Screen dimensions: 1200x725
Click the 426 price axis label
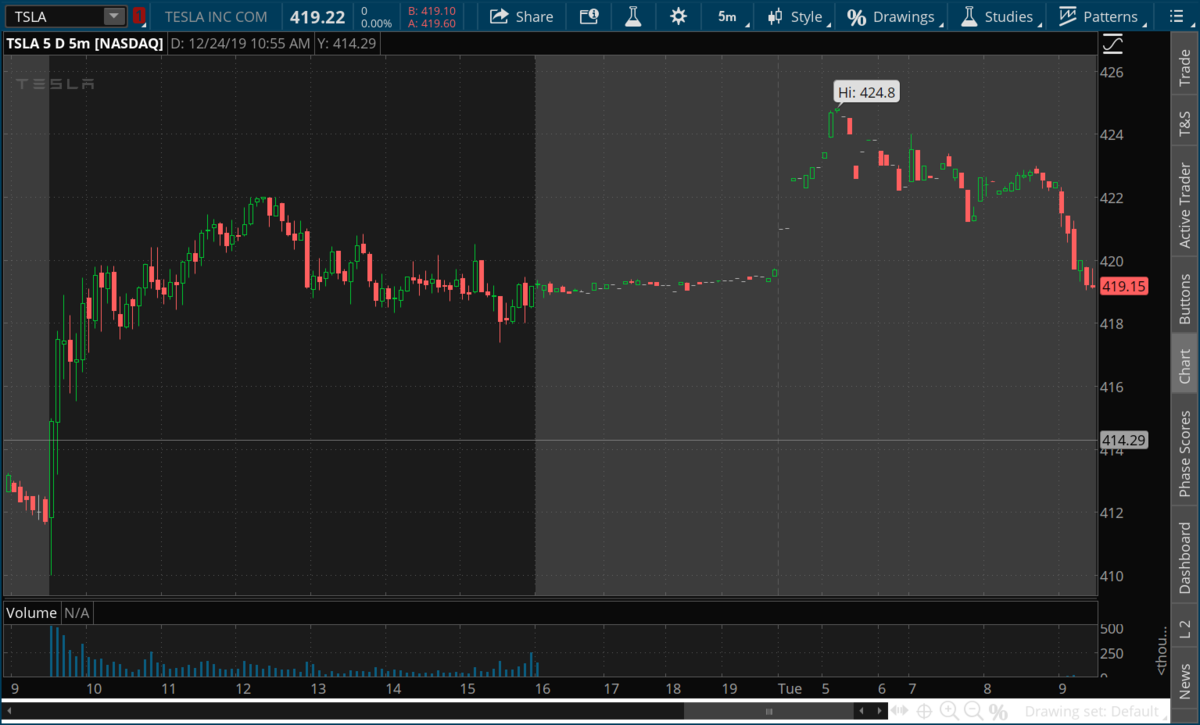tap(1113, 72)
